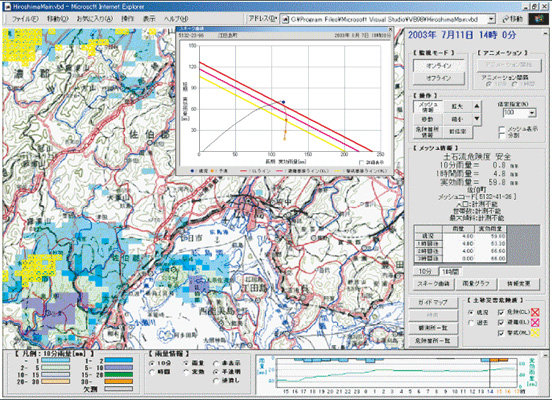Open the 倍率指定 100 combo box
The width and height of the screenshot is (552, 400).
coord(519,113)
